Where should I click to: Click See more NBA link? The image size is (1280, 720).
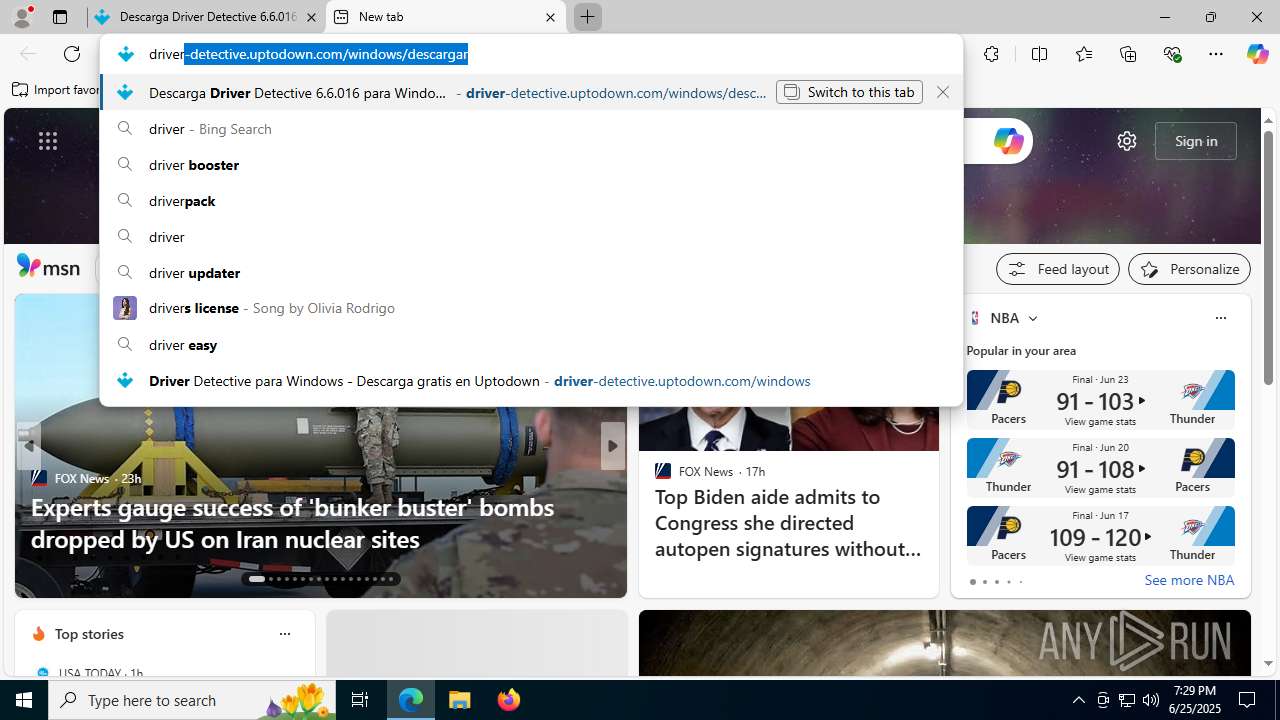[1189, 580]
